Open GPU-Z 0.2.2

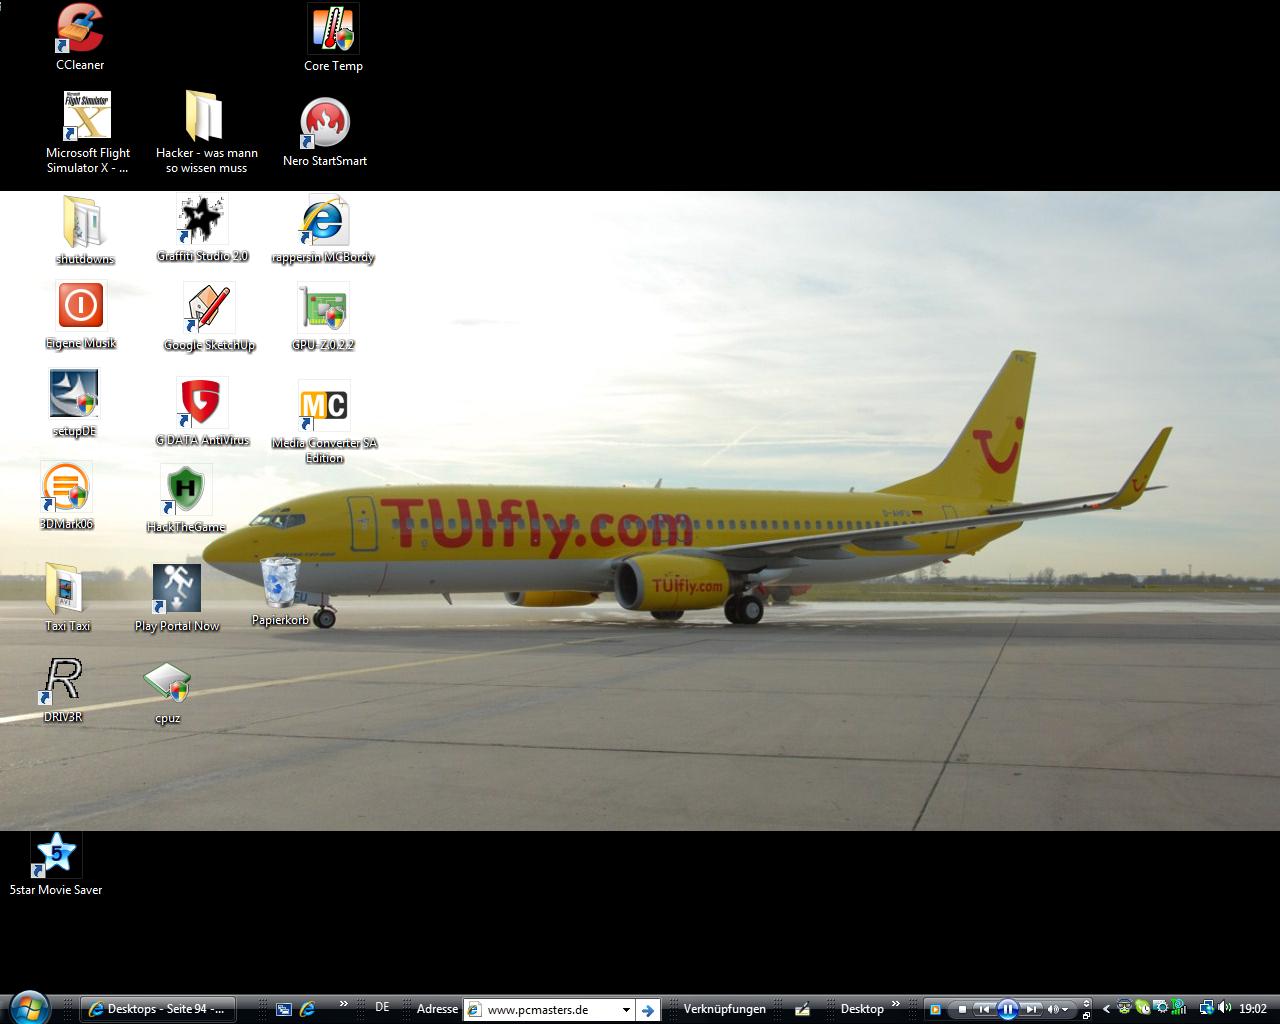point(323,317)
